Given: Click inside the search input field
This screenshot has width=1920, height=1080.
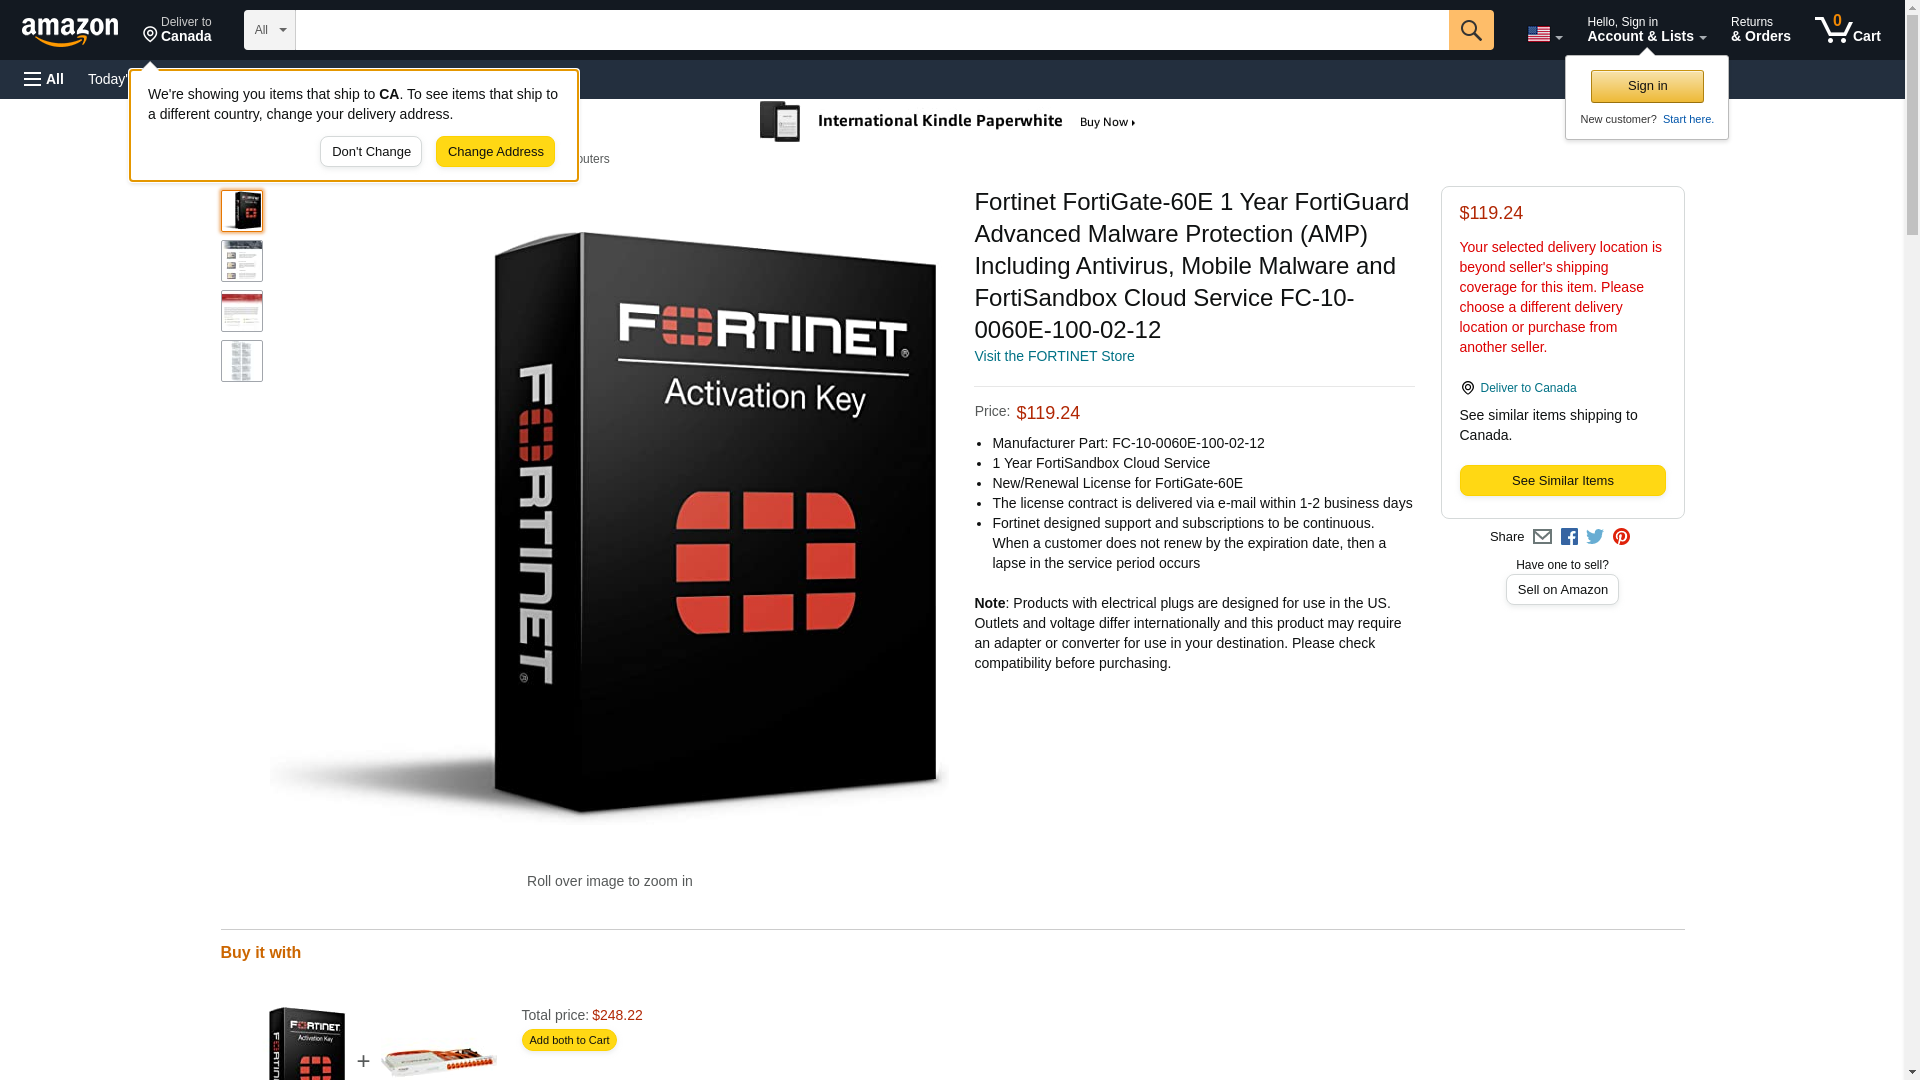Looking at the screenshot, I should [872, 30].
